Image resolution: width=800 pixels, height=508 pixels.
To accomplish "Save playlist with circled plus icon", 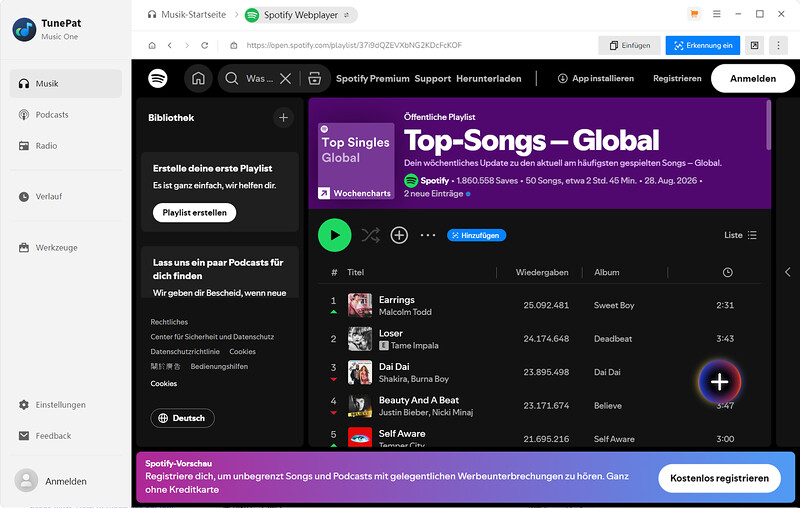I will [399, 235].
